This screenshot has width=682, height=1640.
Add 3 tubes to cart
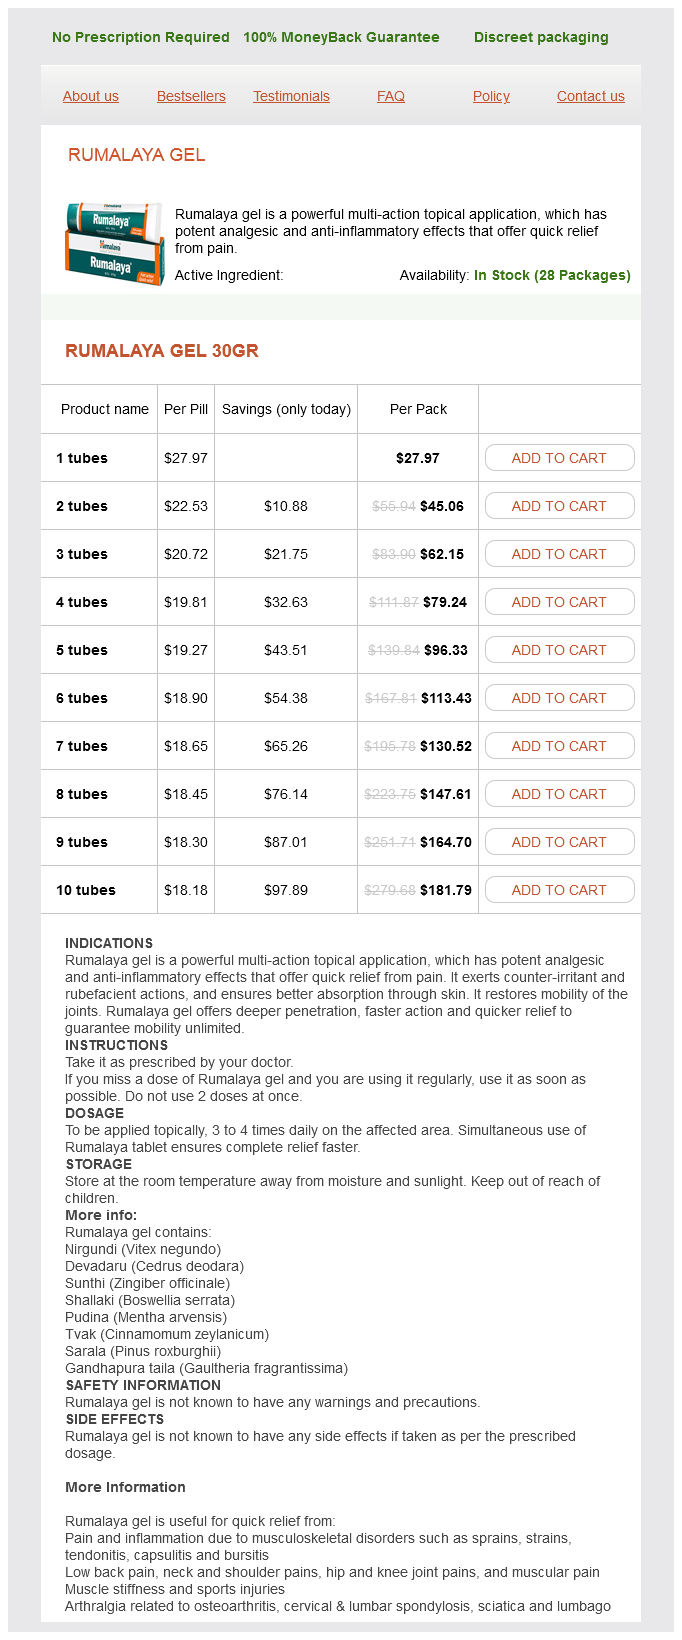[x=559, y=554]
